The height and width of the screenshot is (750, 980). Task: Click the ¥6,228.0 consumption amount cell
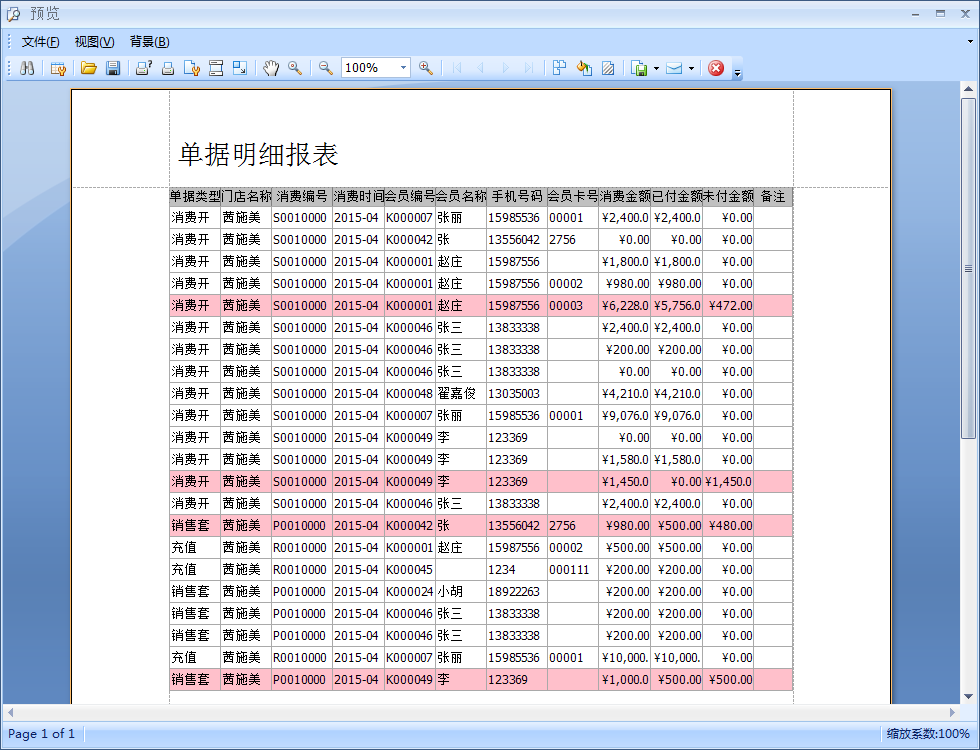624,306
